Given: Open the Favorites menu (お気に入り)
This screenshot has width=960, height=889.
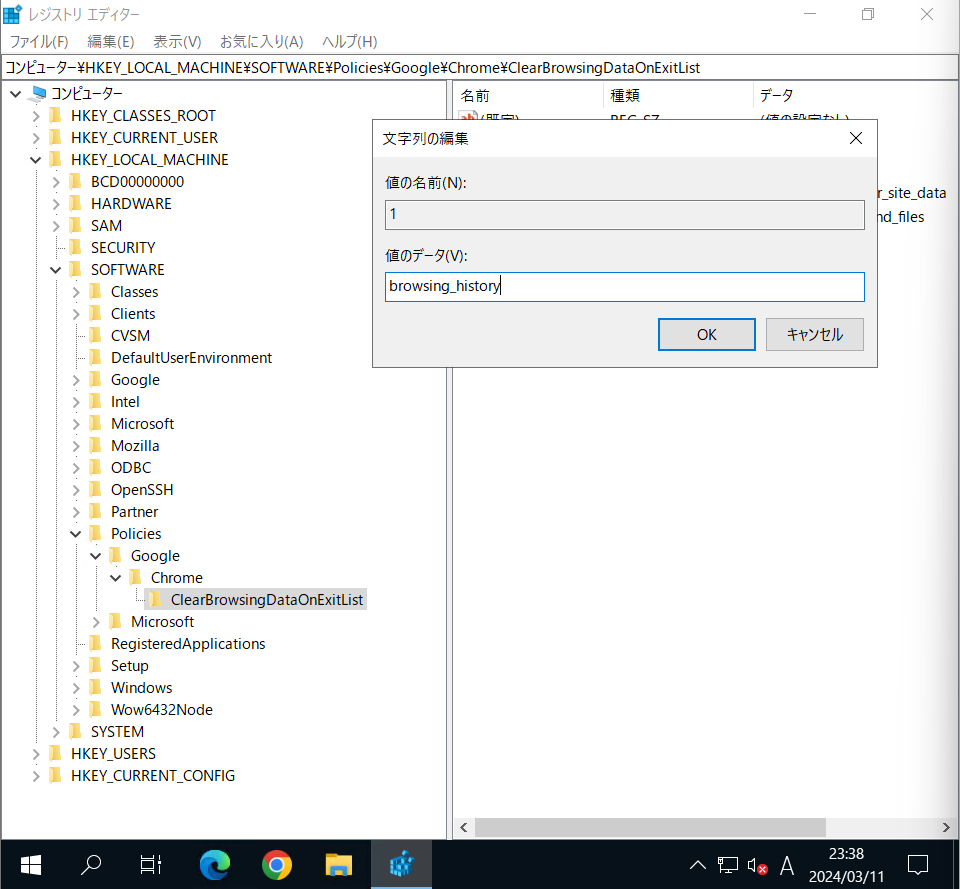Looking at the screenshot, I should point(261,42).
